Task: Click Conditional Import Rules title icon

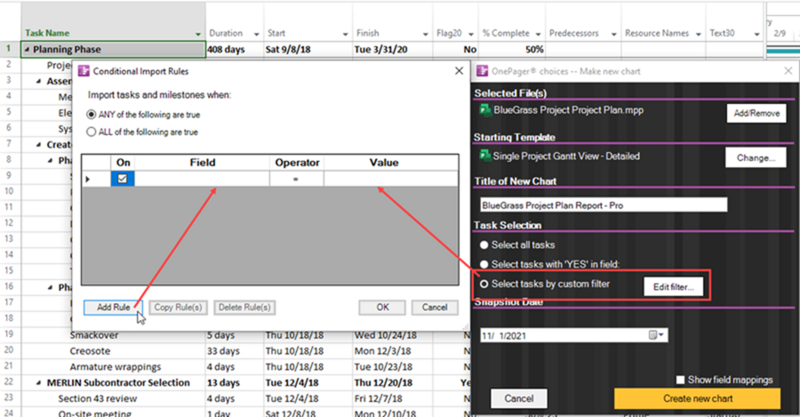Action: click(83, 71)
